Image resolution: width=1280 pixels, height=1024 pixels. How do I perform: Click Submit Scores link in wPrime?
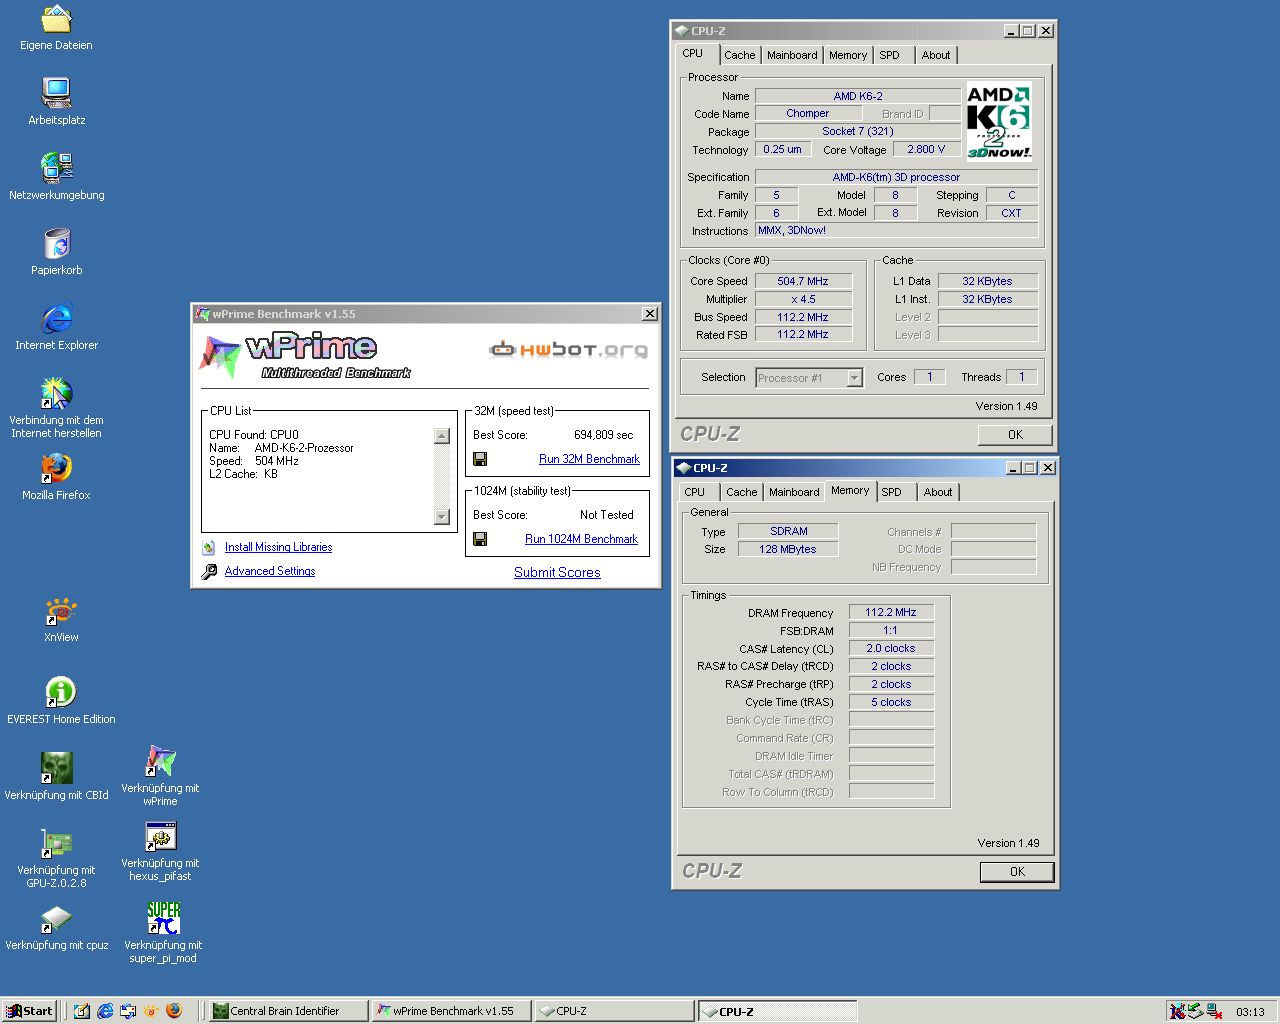tap(557, 573)
